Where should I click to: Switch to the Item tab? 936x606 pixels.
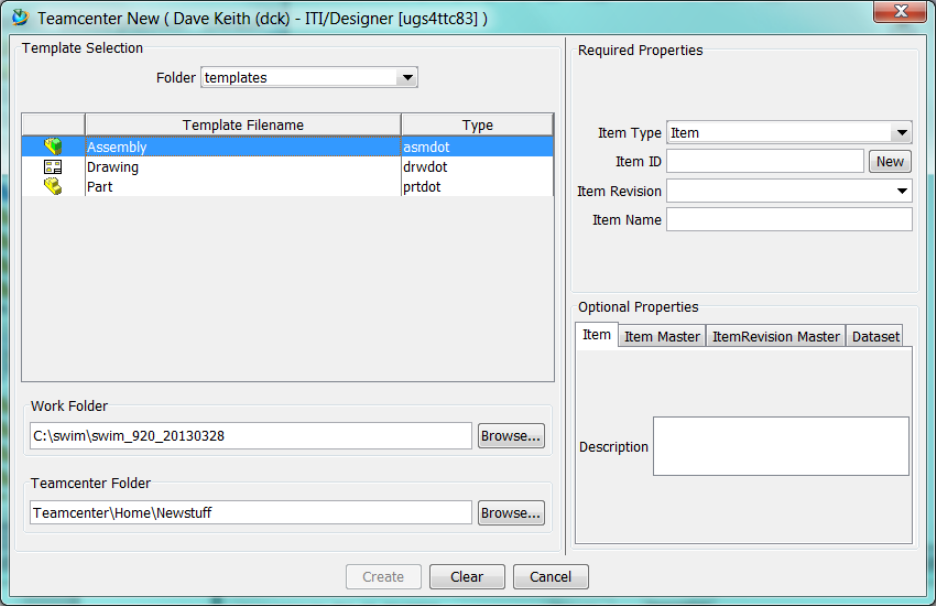point(596,336)
